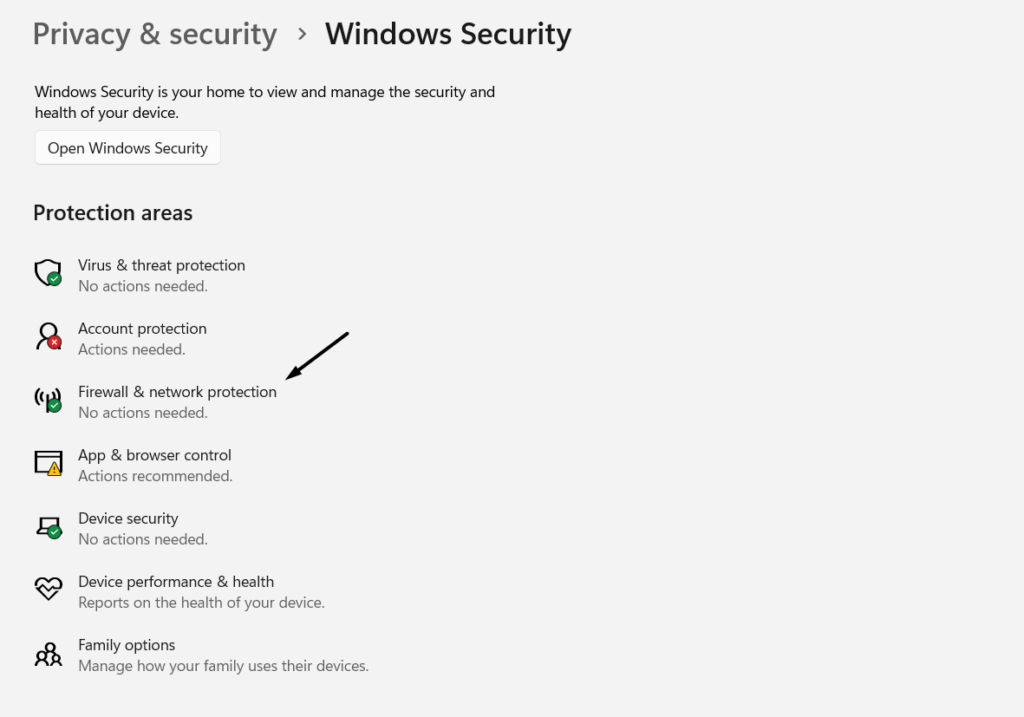Click the Virus & threat protection shield icon
The image size is (1024, 717).
click(x=48, y=273)
